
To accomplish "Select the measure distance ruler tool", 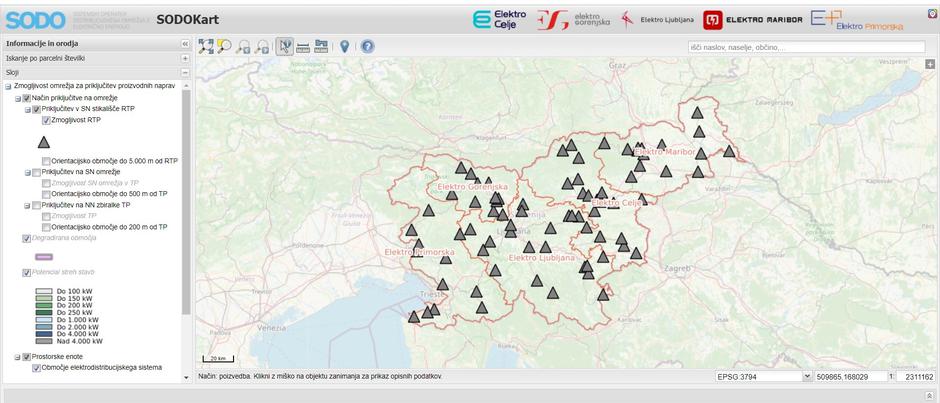I will pyautogui.click(x=303, y=46).
